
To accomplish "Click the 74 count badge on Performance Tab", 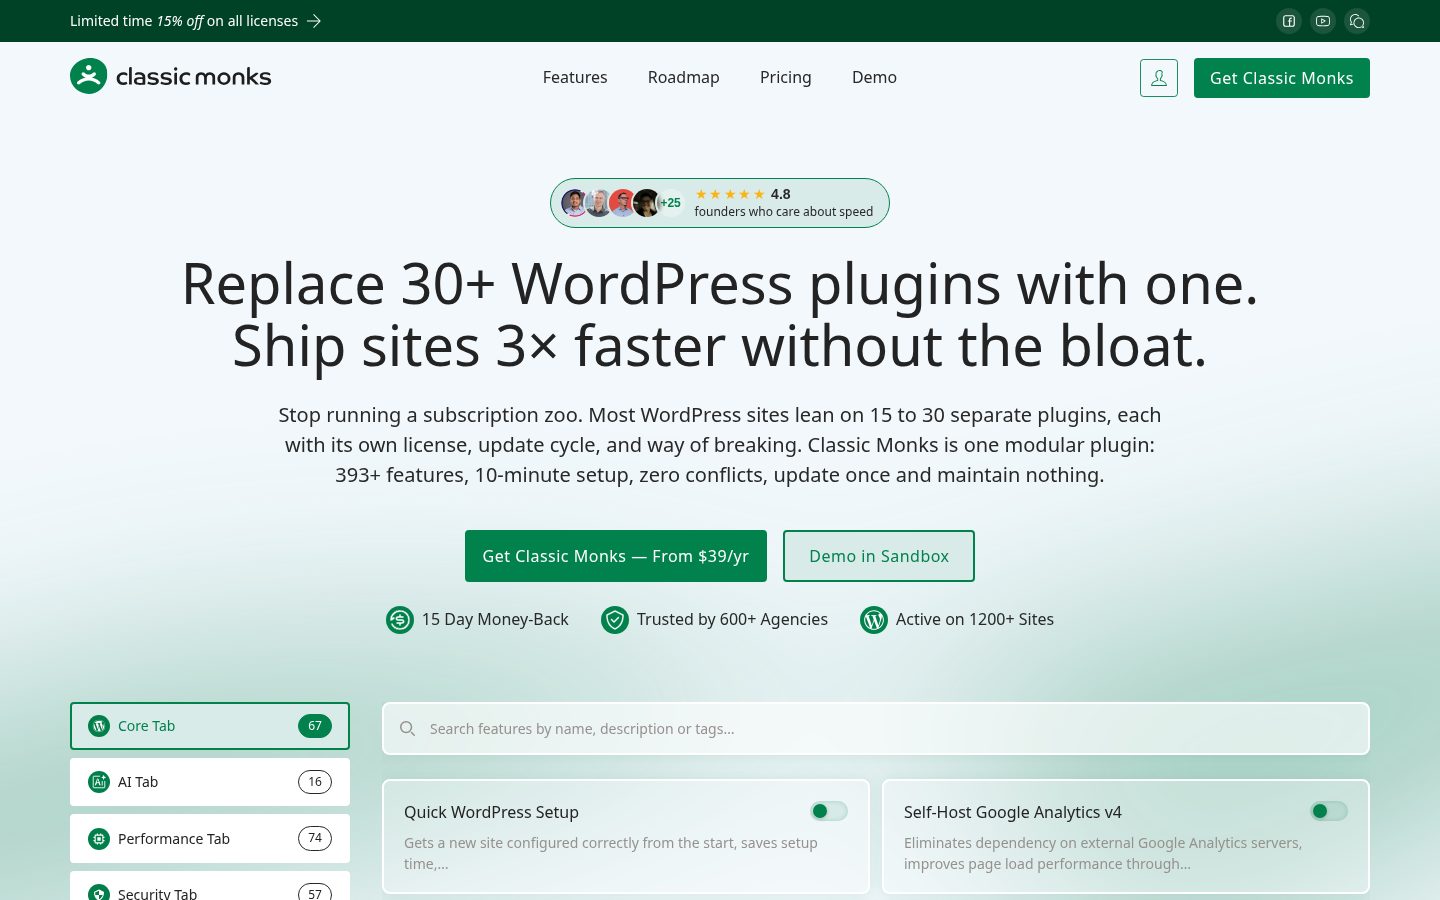I will pyautogui.click(x=315, y=838).
